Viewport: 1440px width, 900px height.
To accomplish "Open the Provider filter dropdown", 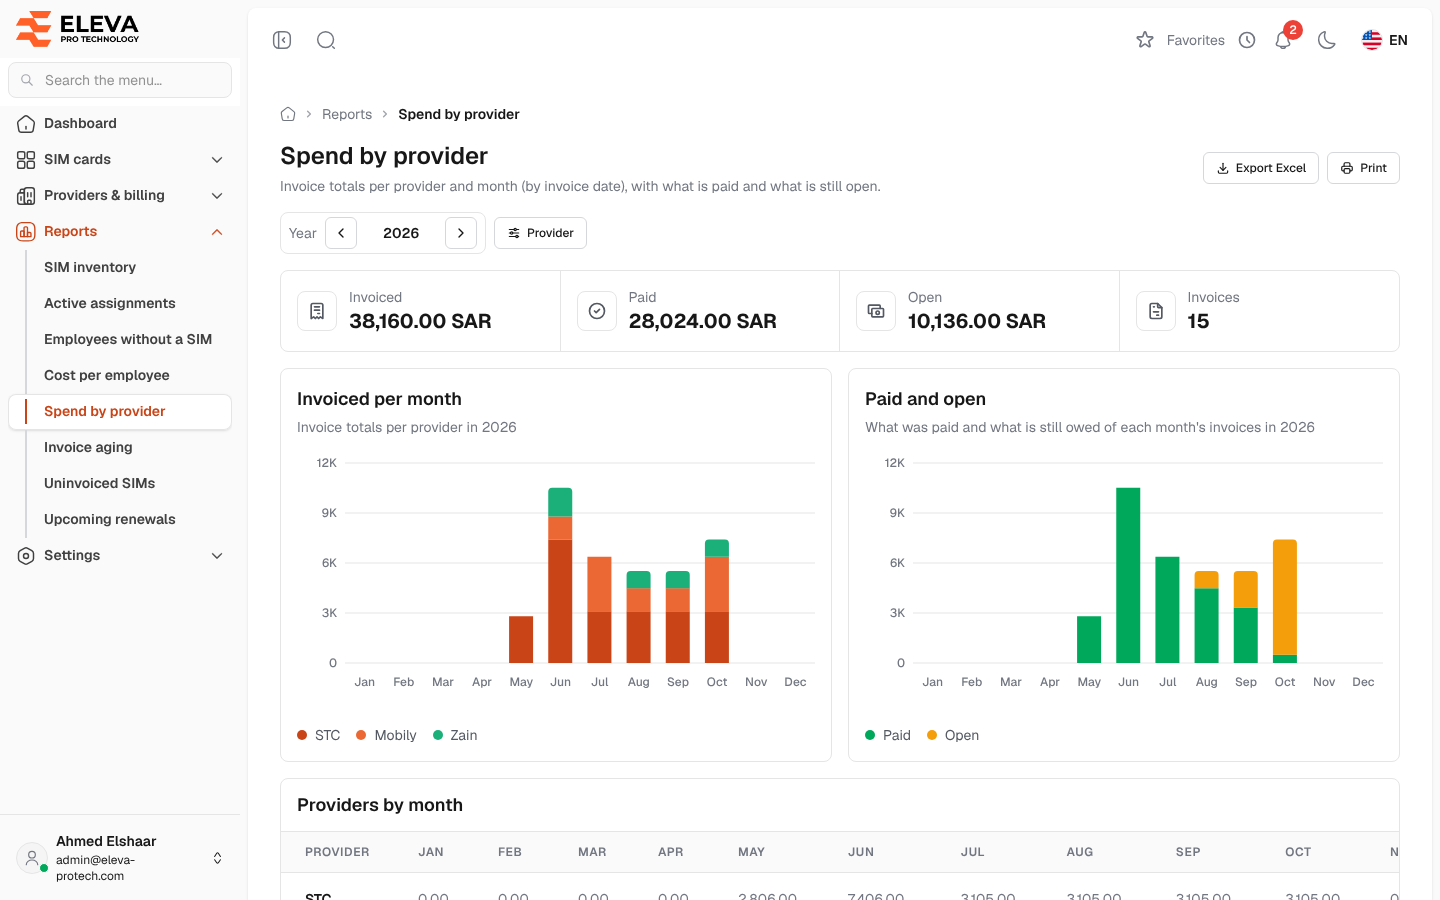I will [x=540, y=233].
